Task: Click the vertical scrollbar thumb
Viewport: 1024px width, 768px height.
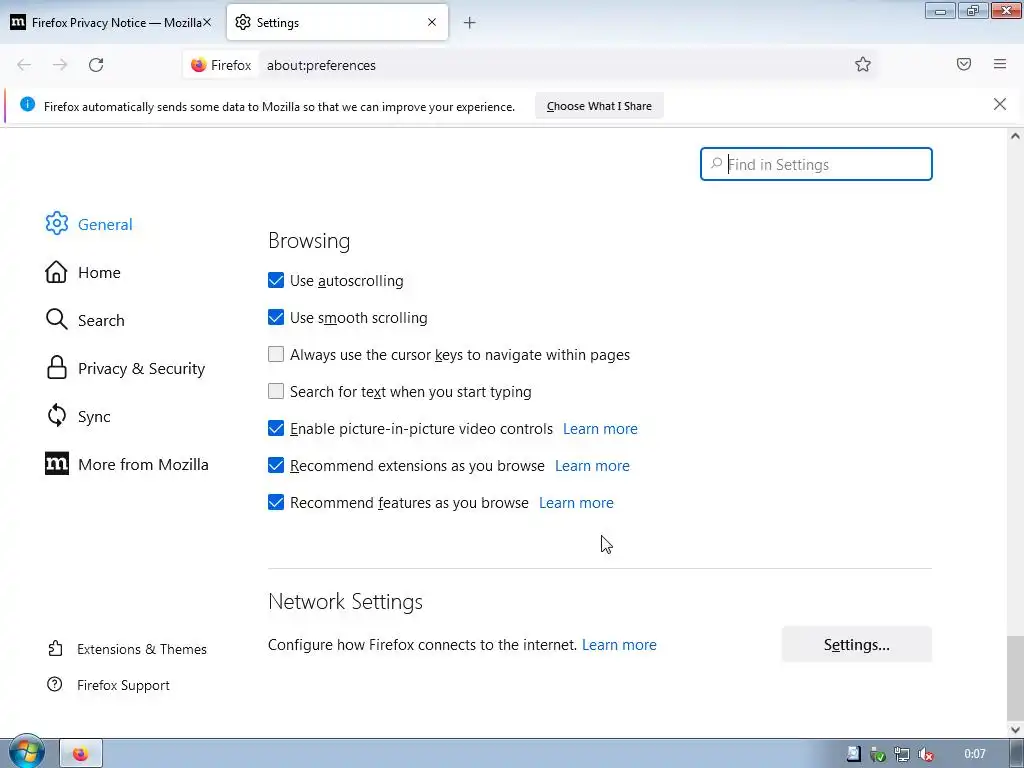Action: (1015, 678)
